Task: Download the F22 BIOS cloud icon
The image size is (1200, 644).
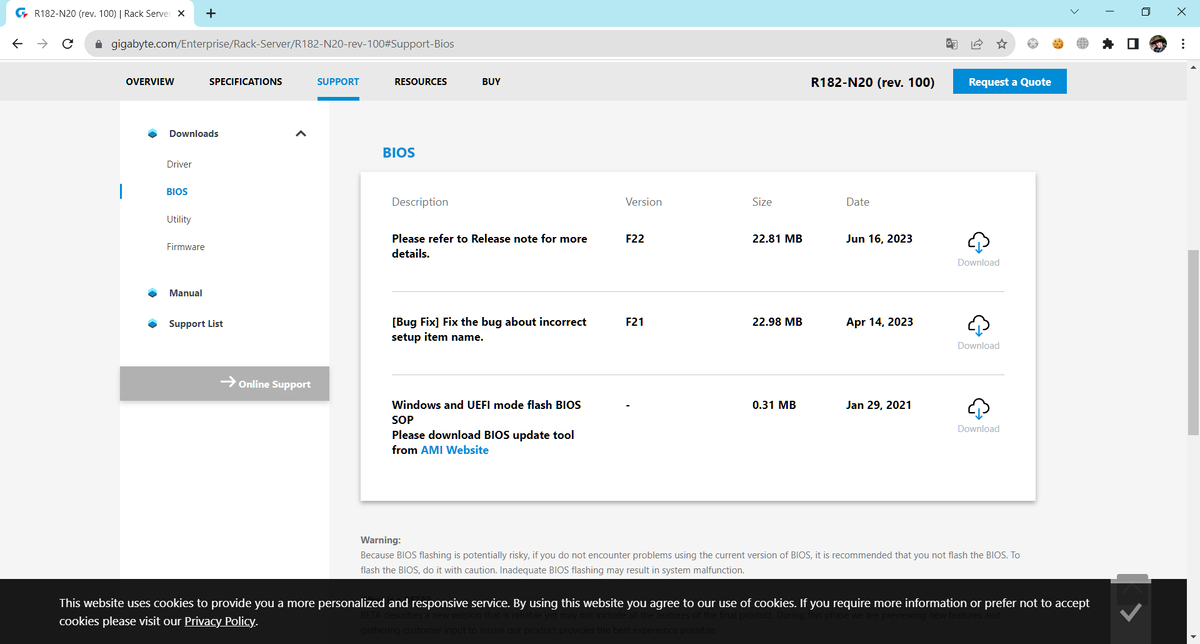Action: click(978, 241)
